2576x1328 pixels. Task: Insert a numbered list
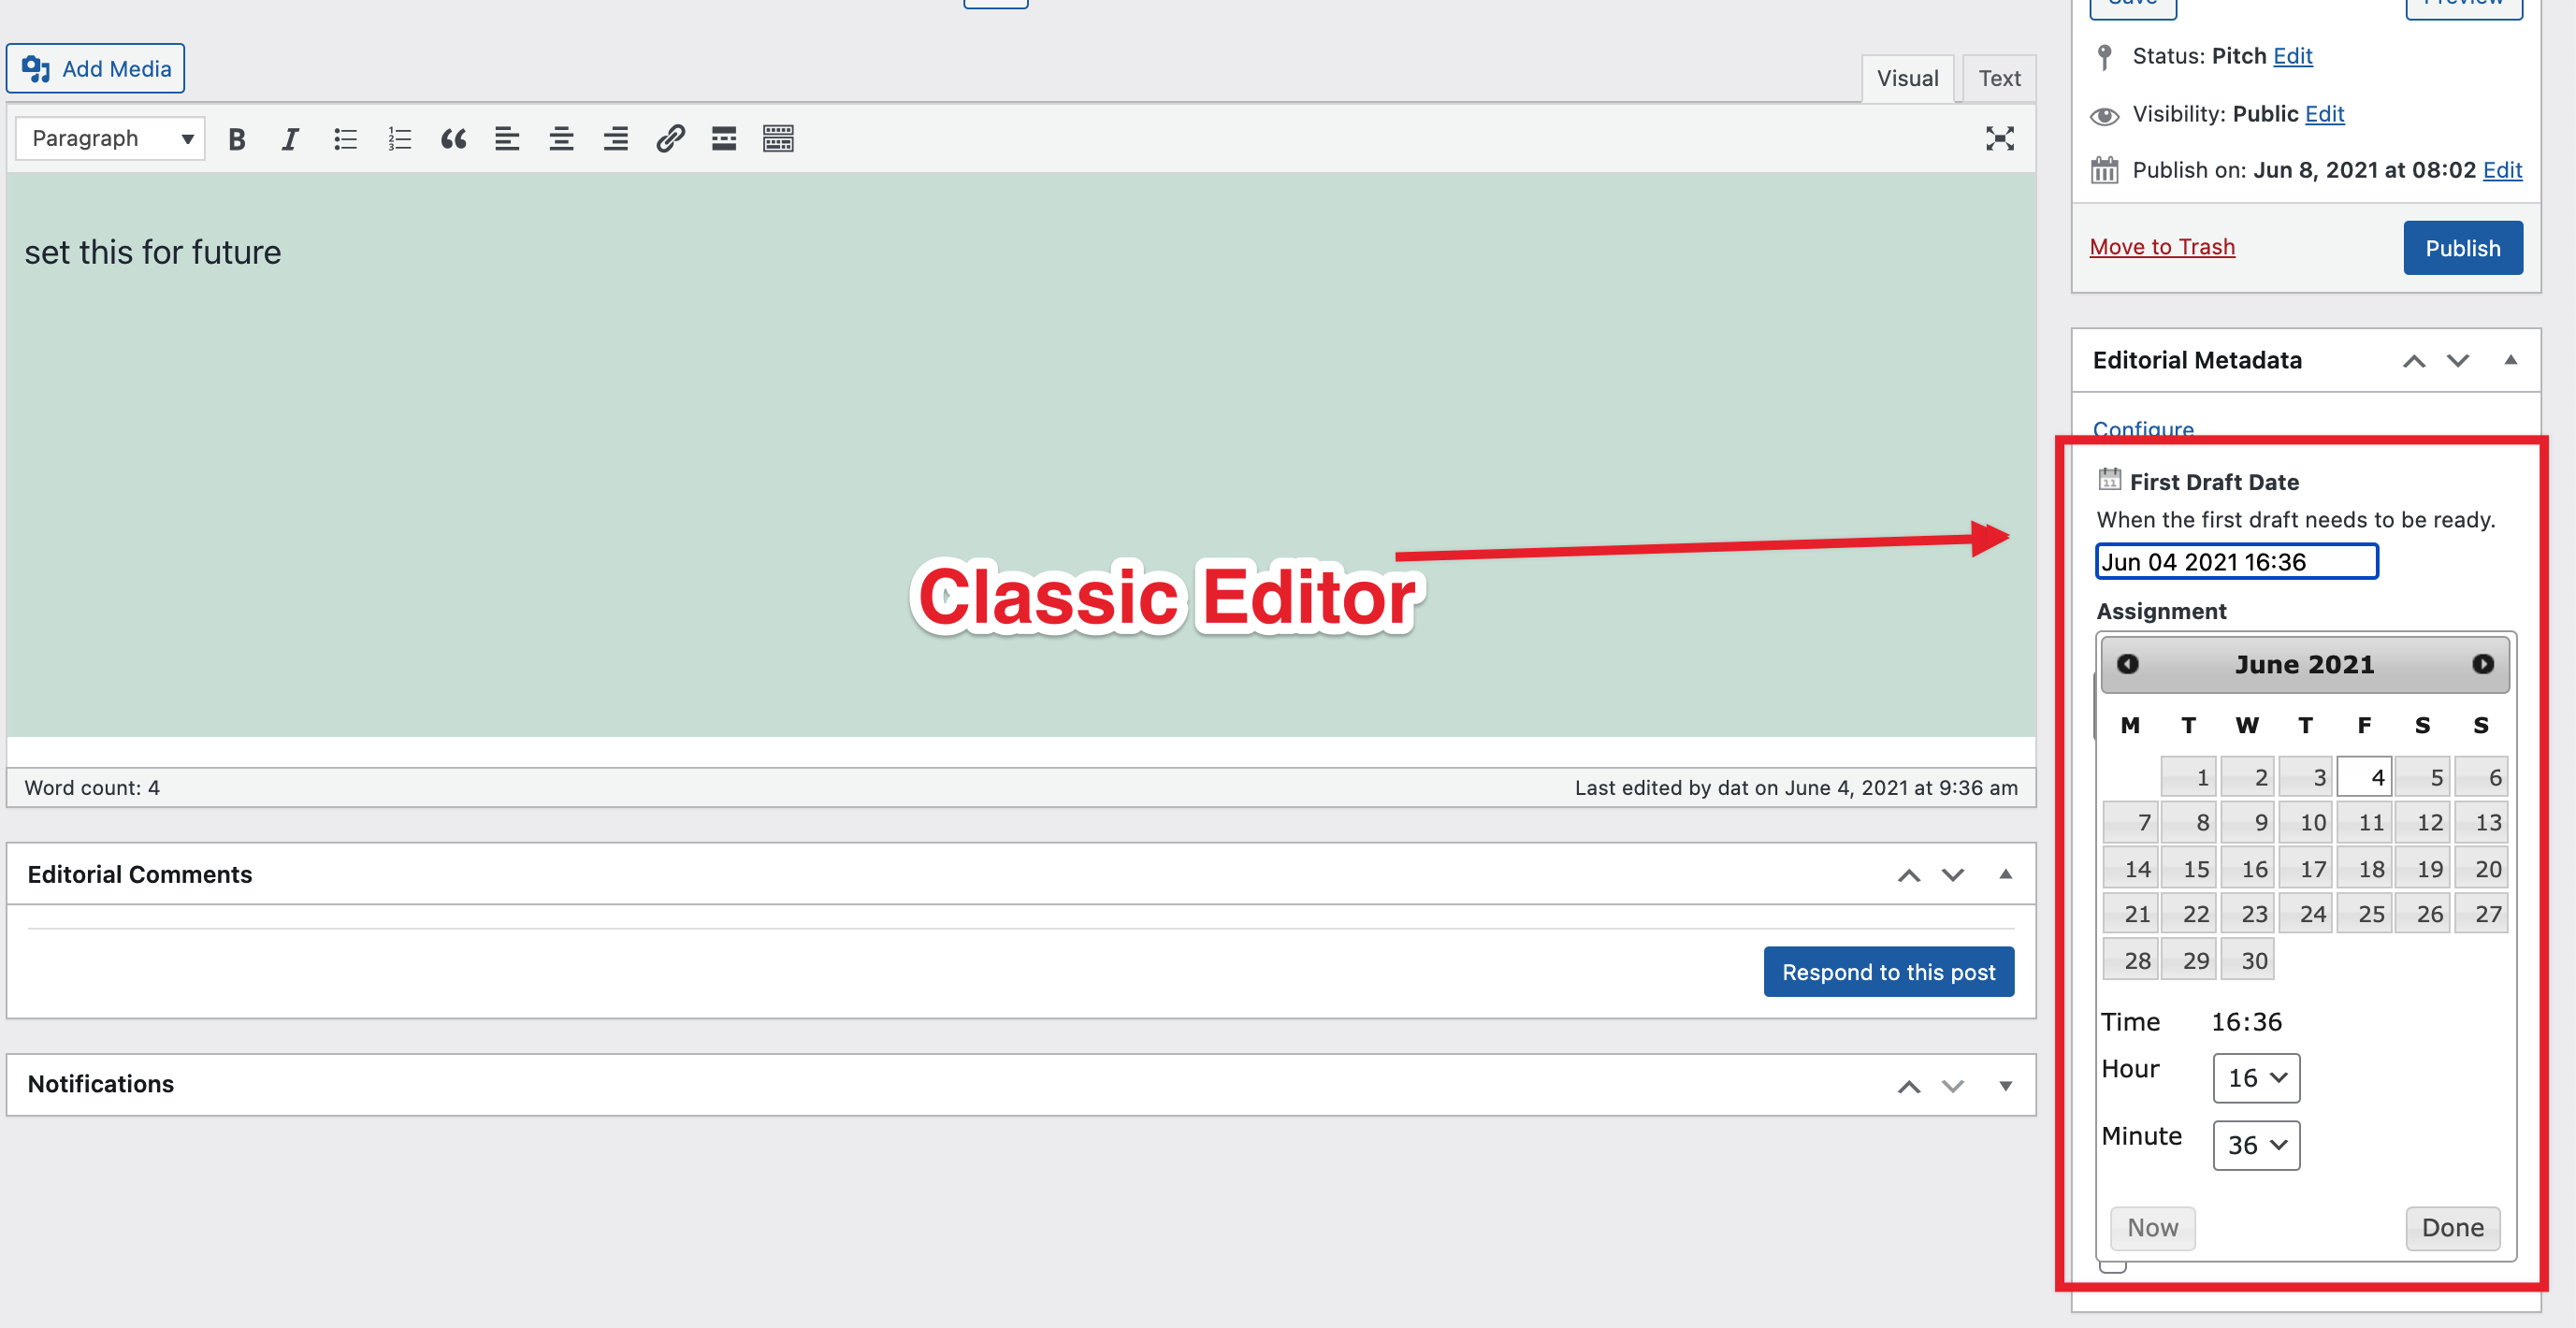click(399, 139)
